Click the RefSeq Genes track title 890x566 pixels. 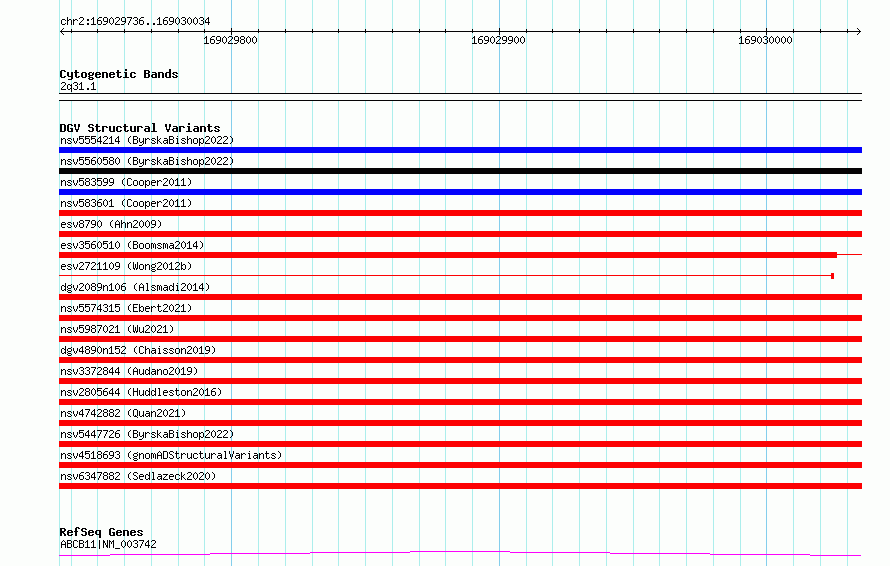coord(101,532)
